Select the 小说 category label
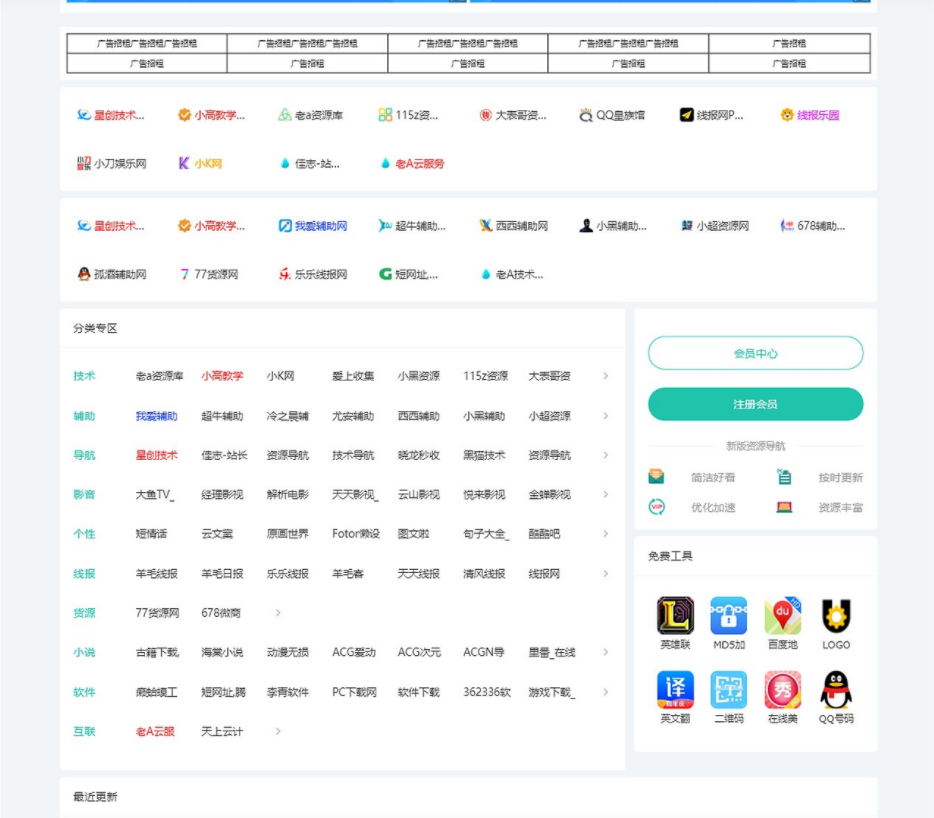The image size is (934, 818). [84, 653]
